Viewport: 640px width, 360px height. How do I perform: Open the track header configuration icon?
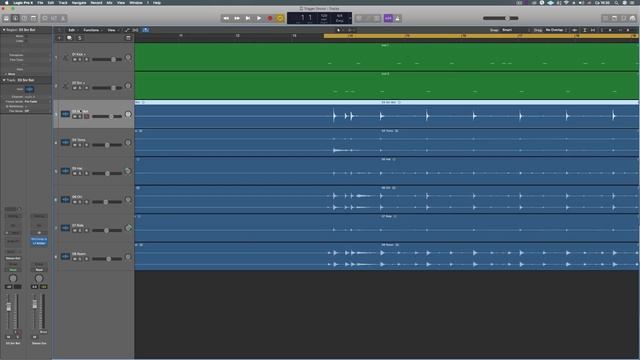(x=128, y=38)
